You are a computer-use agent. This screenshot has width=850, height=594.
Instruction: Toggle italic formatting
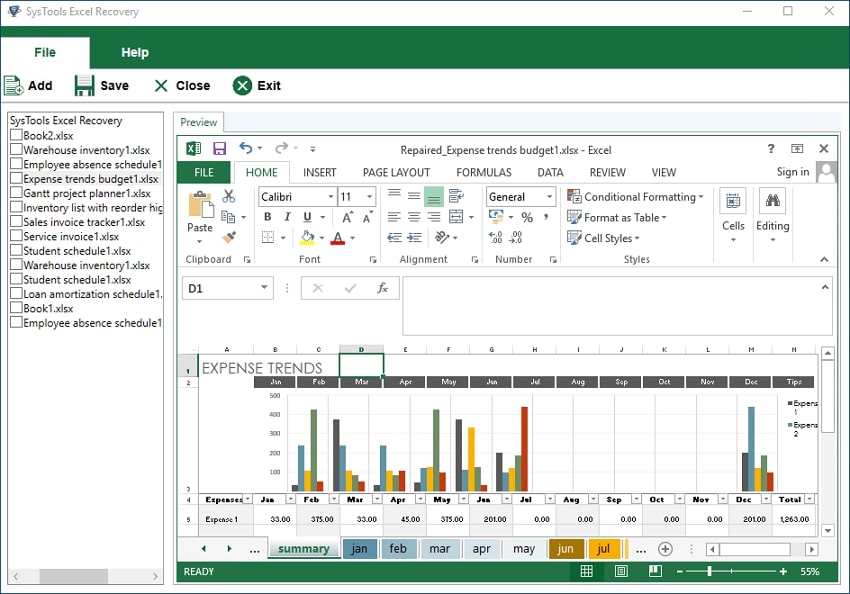click(x=287, y=217)
